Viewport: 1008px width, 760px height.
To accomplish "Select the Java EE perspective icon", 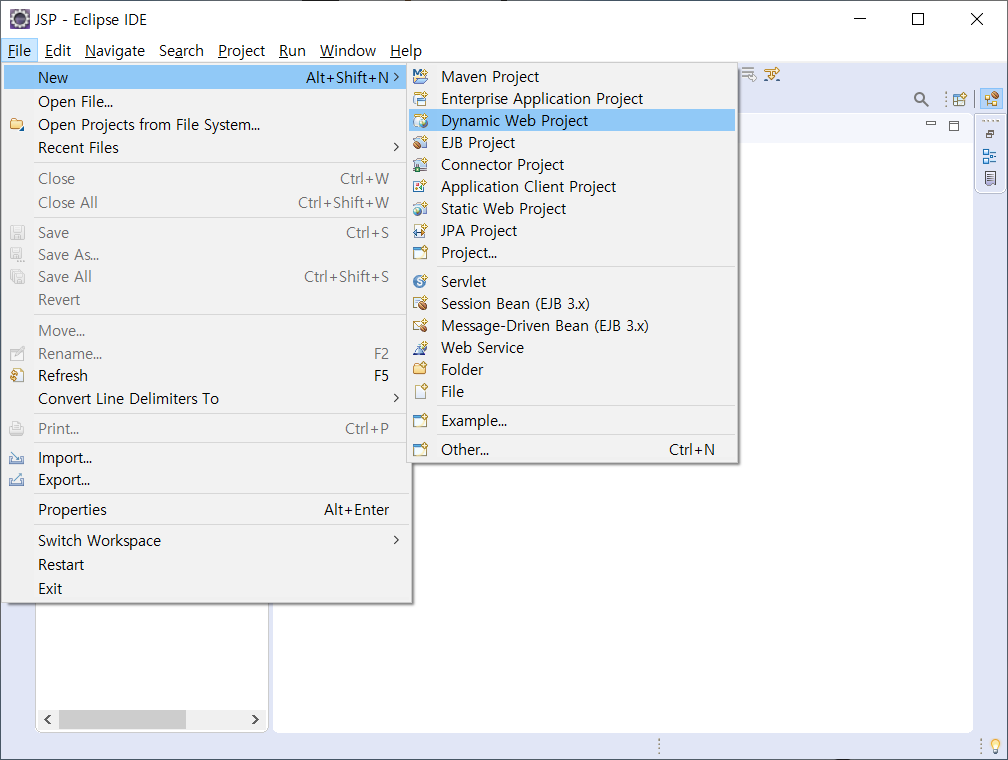I will coord(992,99).
